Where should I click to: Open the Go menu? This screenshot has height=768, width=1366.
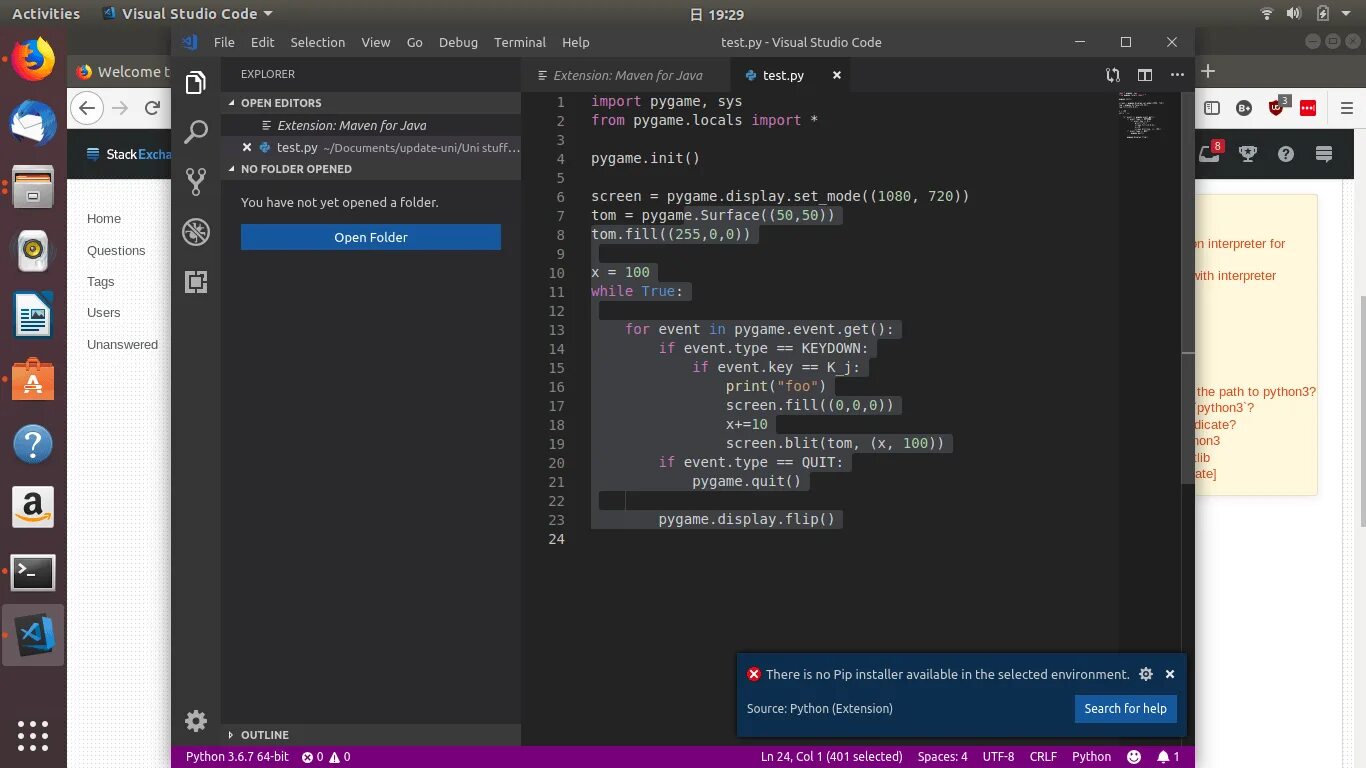coord(414,42)
